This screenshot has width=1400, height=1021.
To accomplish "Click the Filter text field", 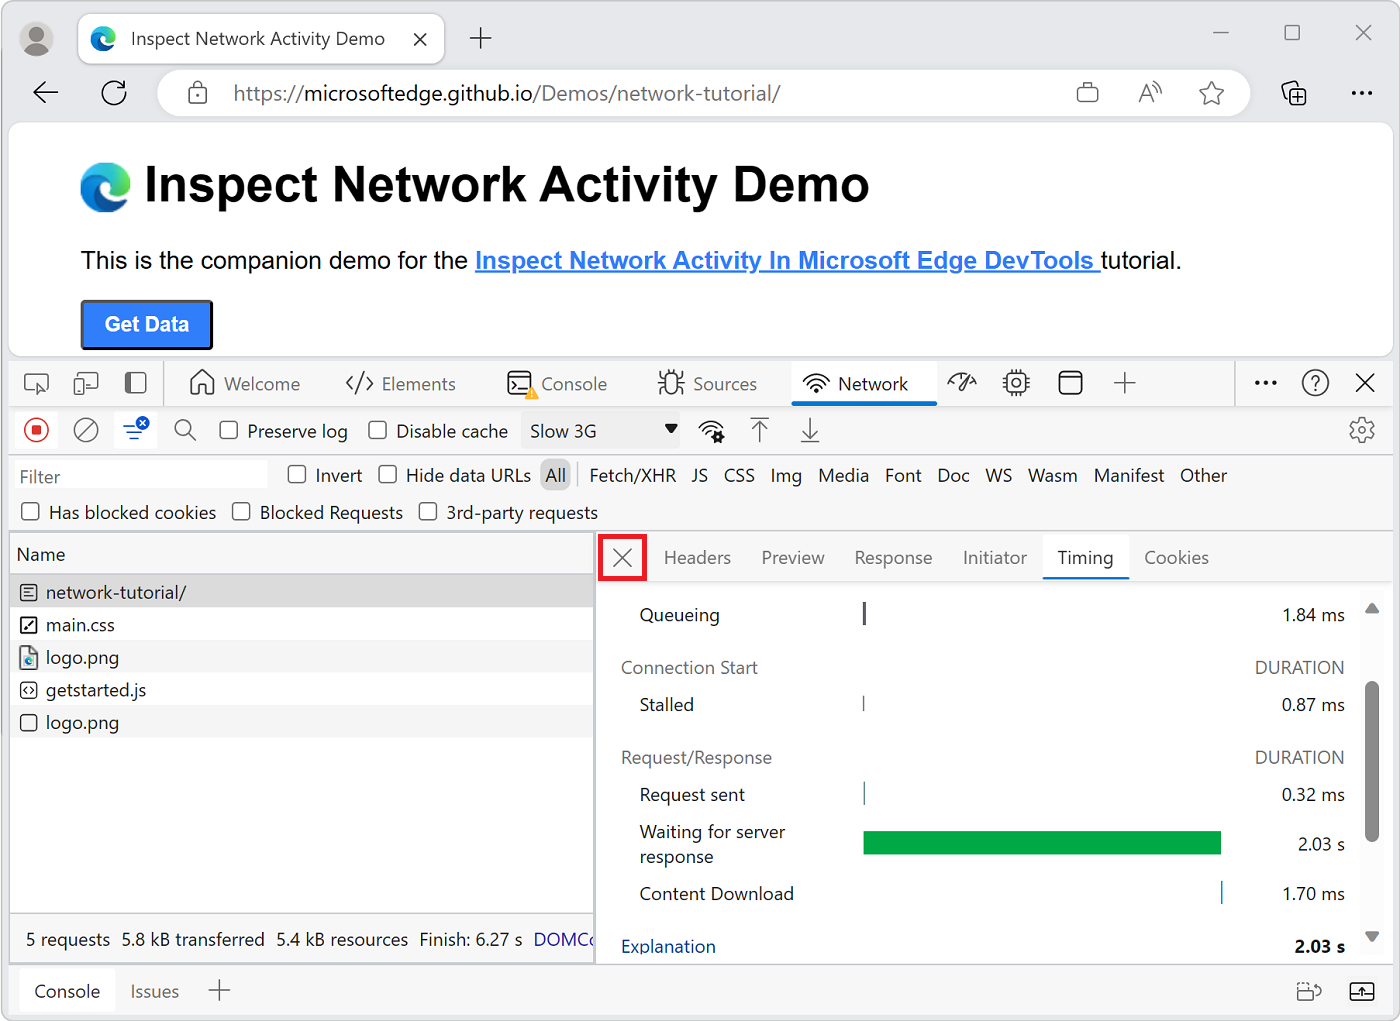I will [x=140, y=476].
